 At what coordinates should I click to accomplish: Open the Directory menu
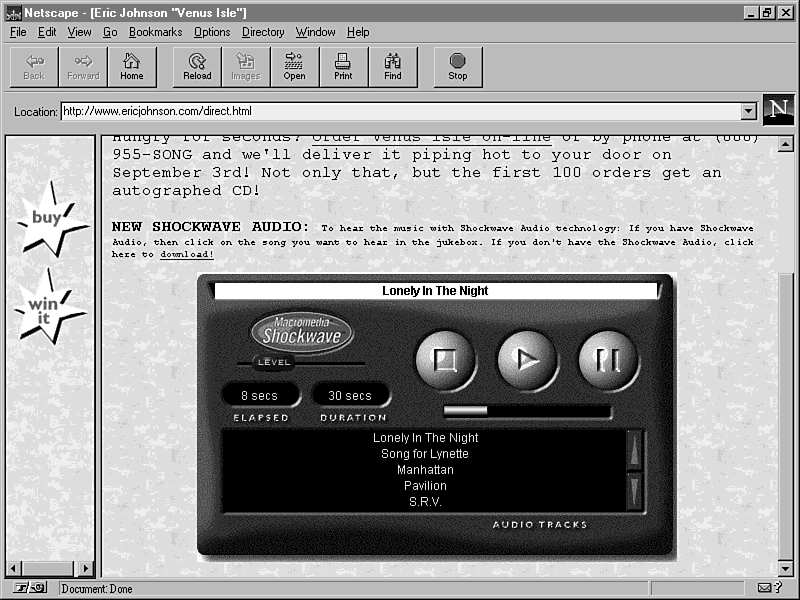(263, 32)
